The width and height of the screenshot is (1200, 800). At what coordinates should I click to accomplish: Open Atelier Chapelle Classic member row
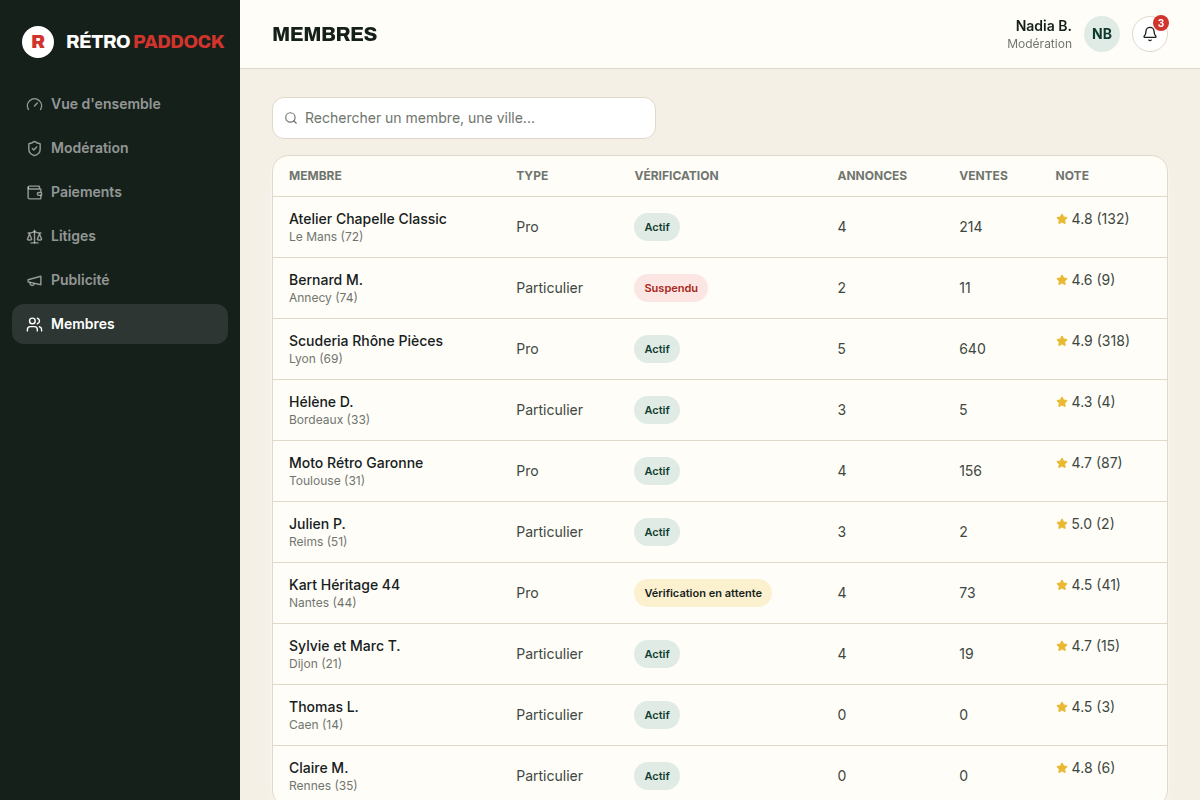click(720, 227)
